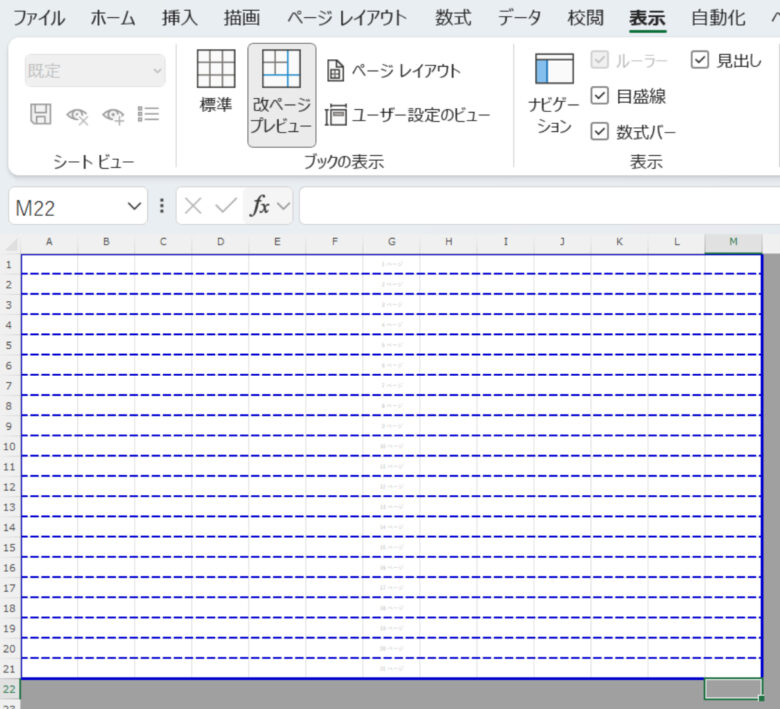Toggle the 数式バー formula bar checkbox
The image size is (780, 709).
[x=599, y=132]
